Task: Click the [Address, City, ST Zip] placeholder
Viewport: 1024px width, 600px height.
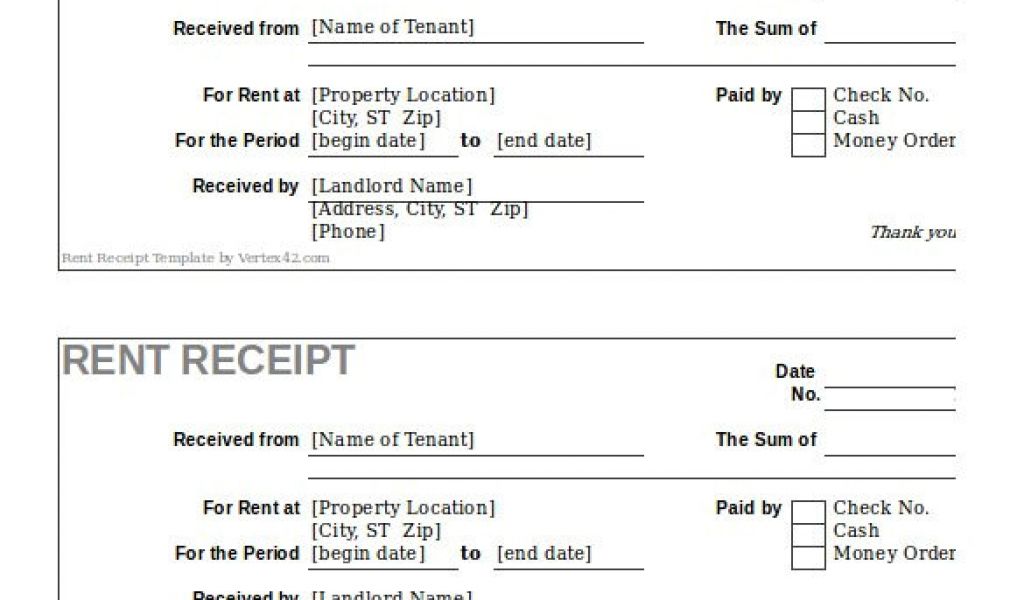Action: tap(420, 210)
